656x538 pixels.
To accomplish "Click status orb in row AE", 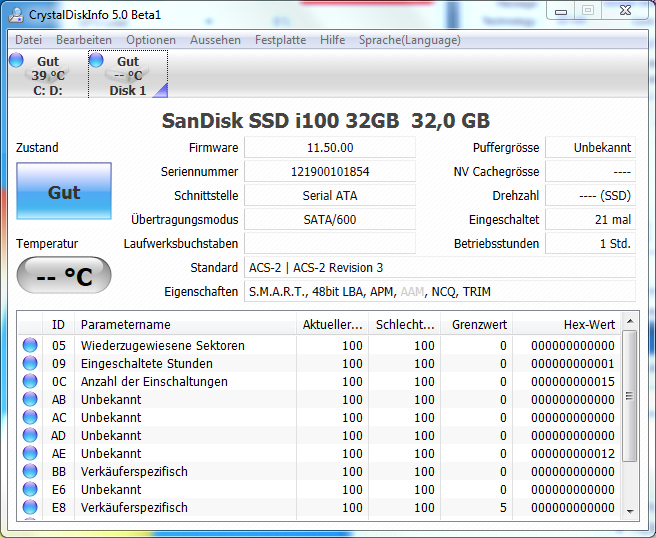I will coord(30,453).
